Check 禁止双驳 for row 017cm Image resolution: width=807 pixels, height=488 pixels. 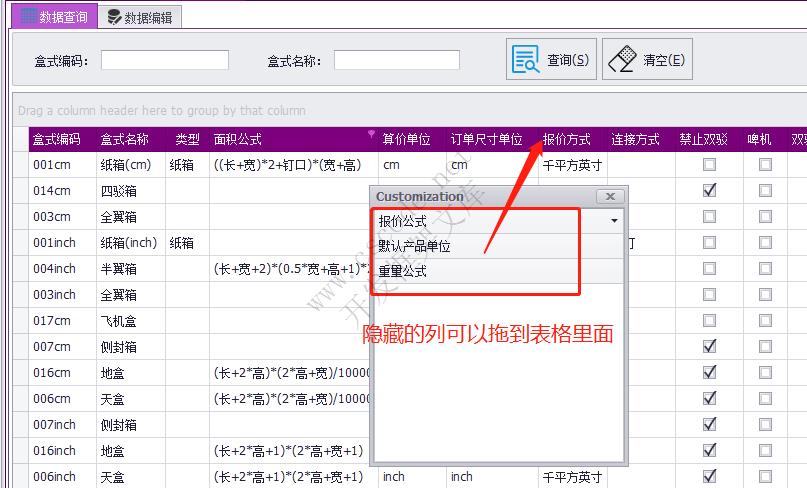point(709,321)
